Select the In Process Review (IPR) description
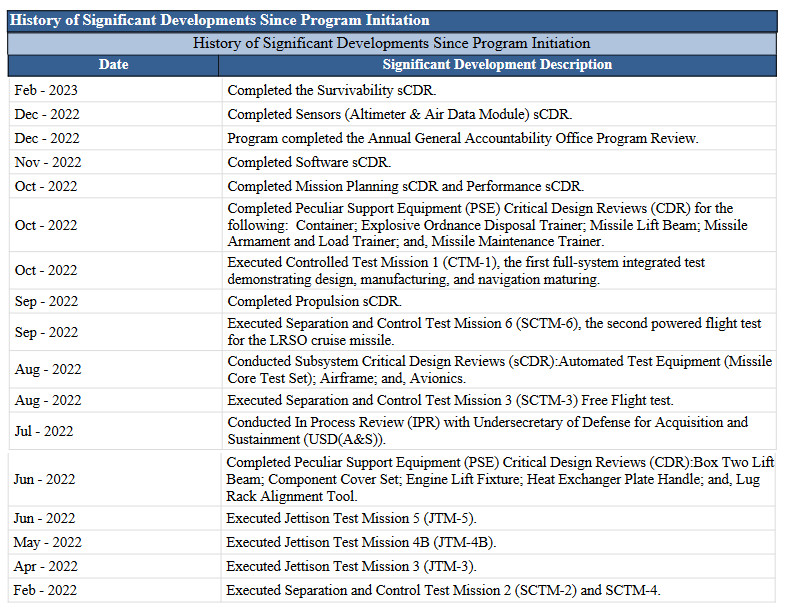The height and width of the screenshot is (608, 785). (x=487, y=430)
